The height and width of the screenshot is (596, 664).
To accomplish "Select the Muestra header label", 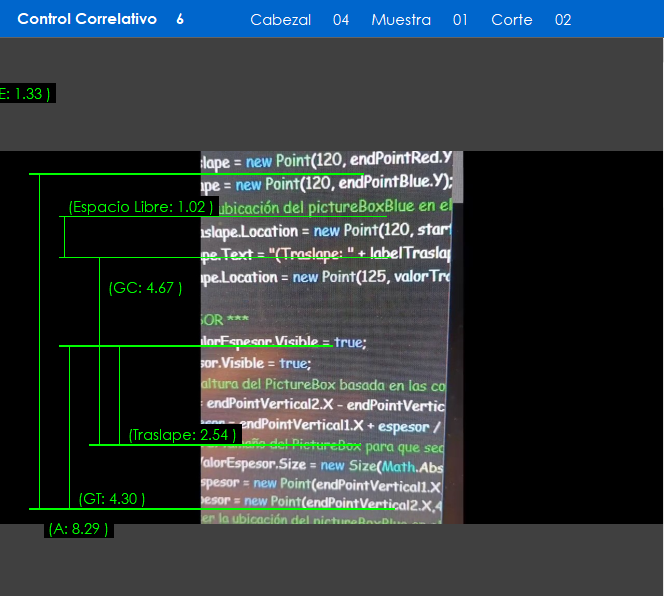I will click(401, 20).
